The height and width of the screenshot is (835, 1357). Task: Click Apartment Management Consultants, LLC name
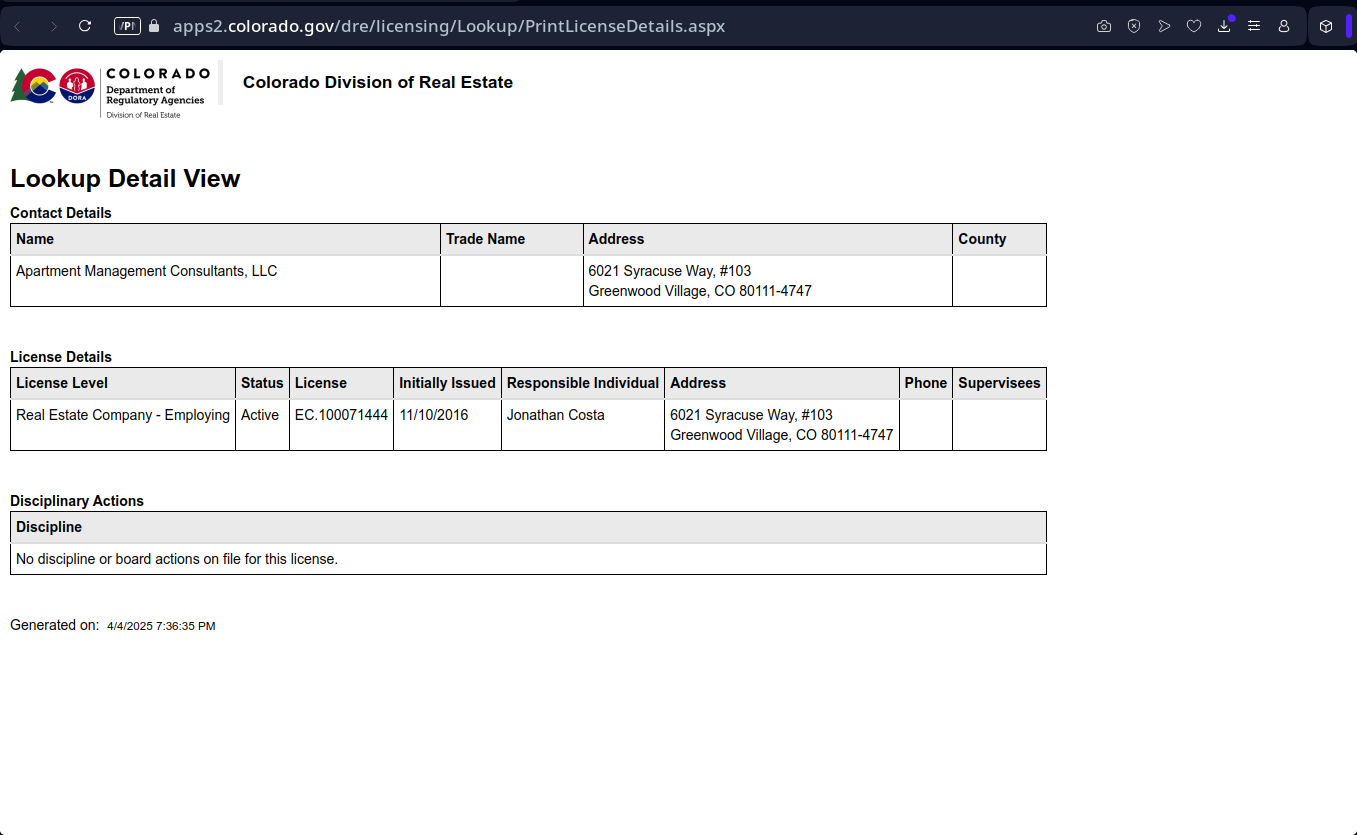point(146,271)
